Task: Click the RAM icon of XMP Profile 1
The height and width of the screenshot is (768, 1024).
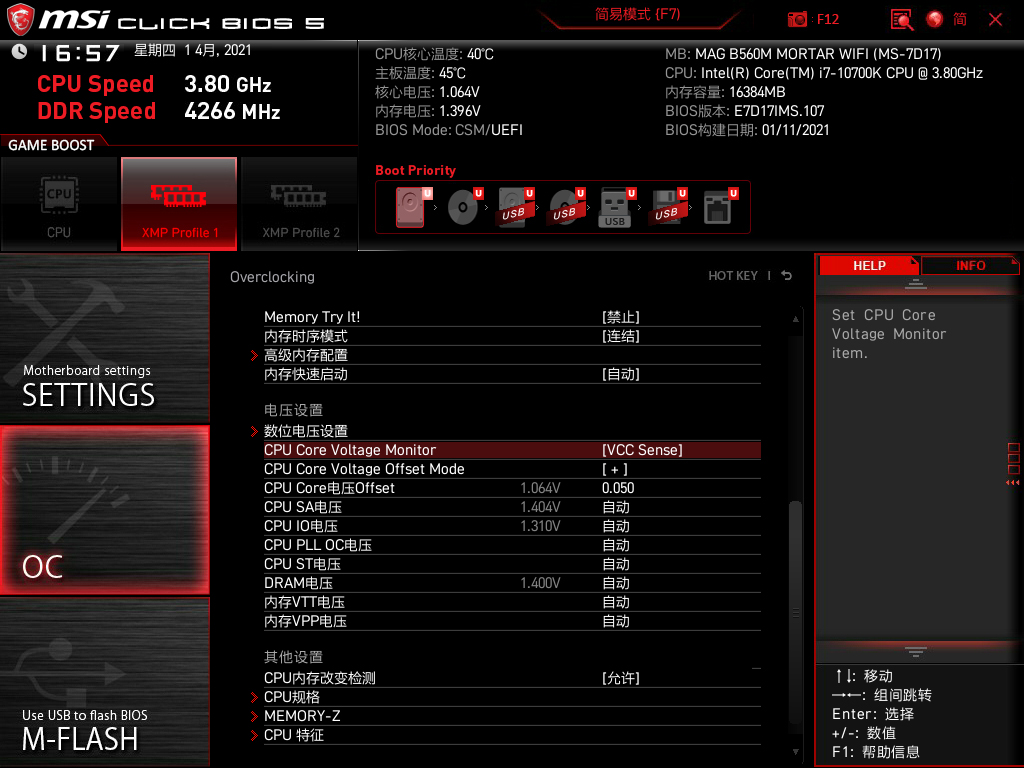Action: (178, 195)
